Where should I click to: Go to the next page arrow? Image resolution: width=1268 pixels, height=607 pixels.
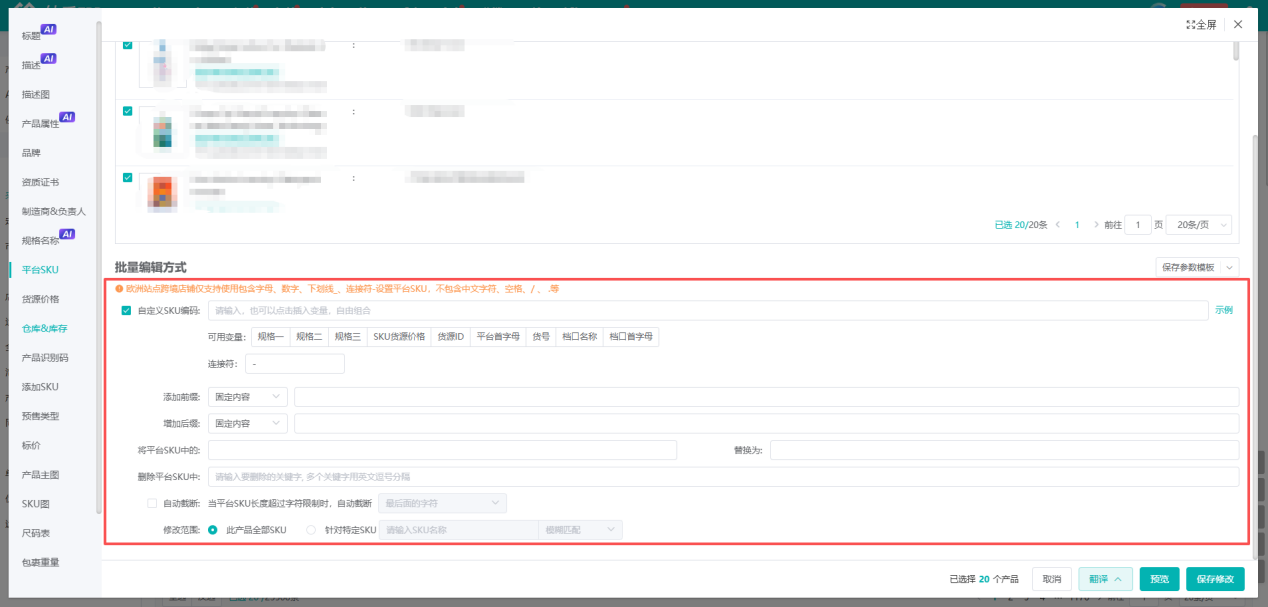click(1096, 225)
